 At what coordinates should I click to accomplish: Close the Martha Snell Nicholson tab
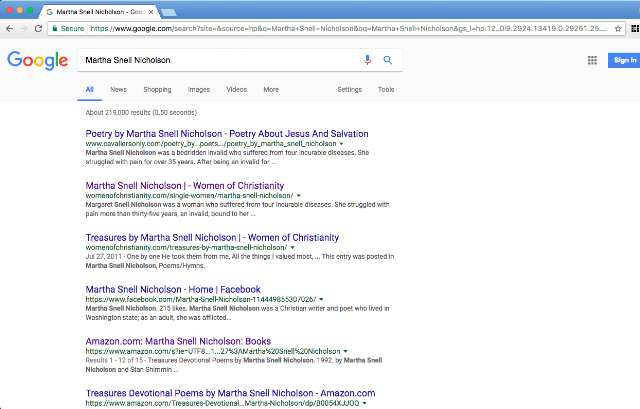pyautogui.click(x=151, y=12)
